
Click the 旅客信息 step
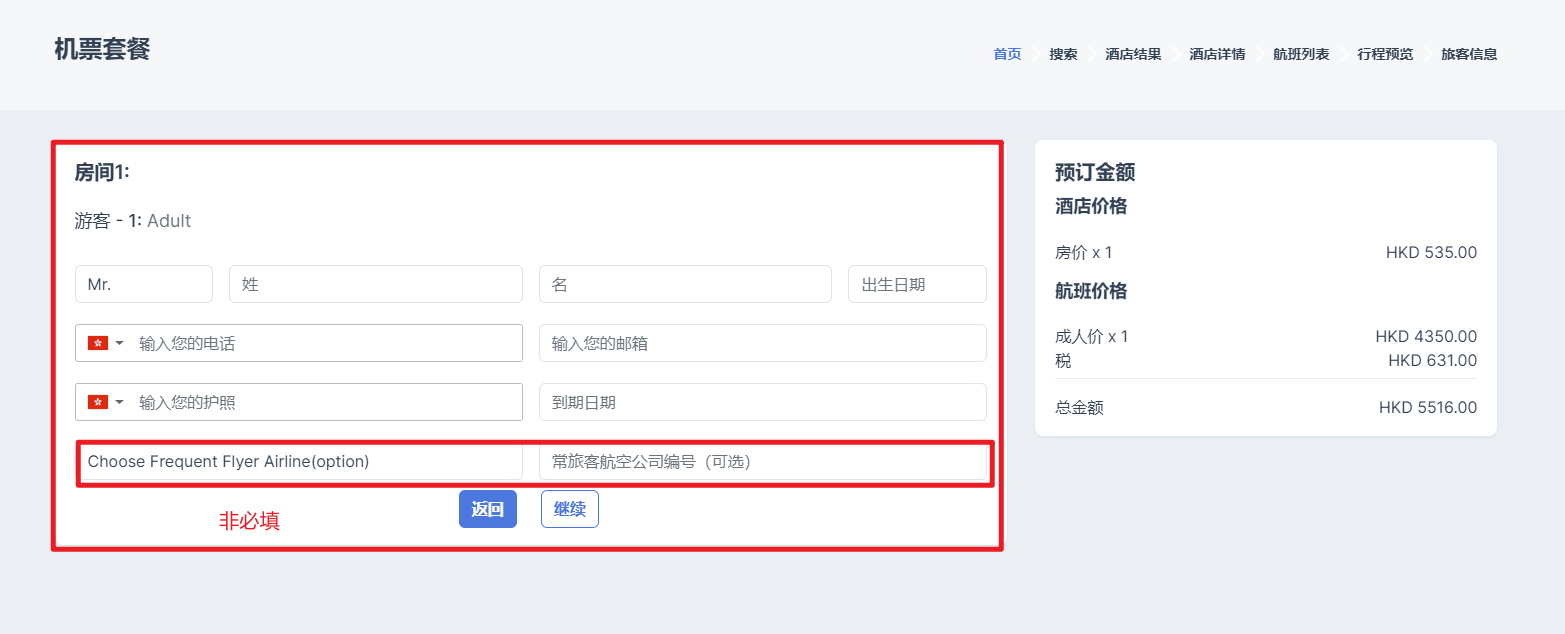(1469, 55)
